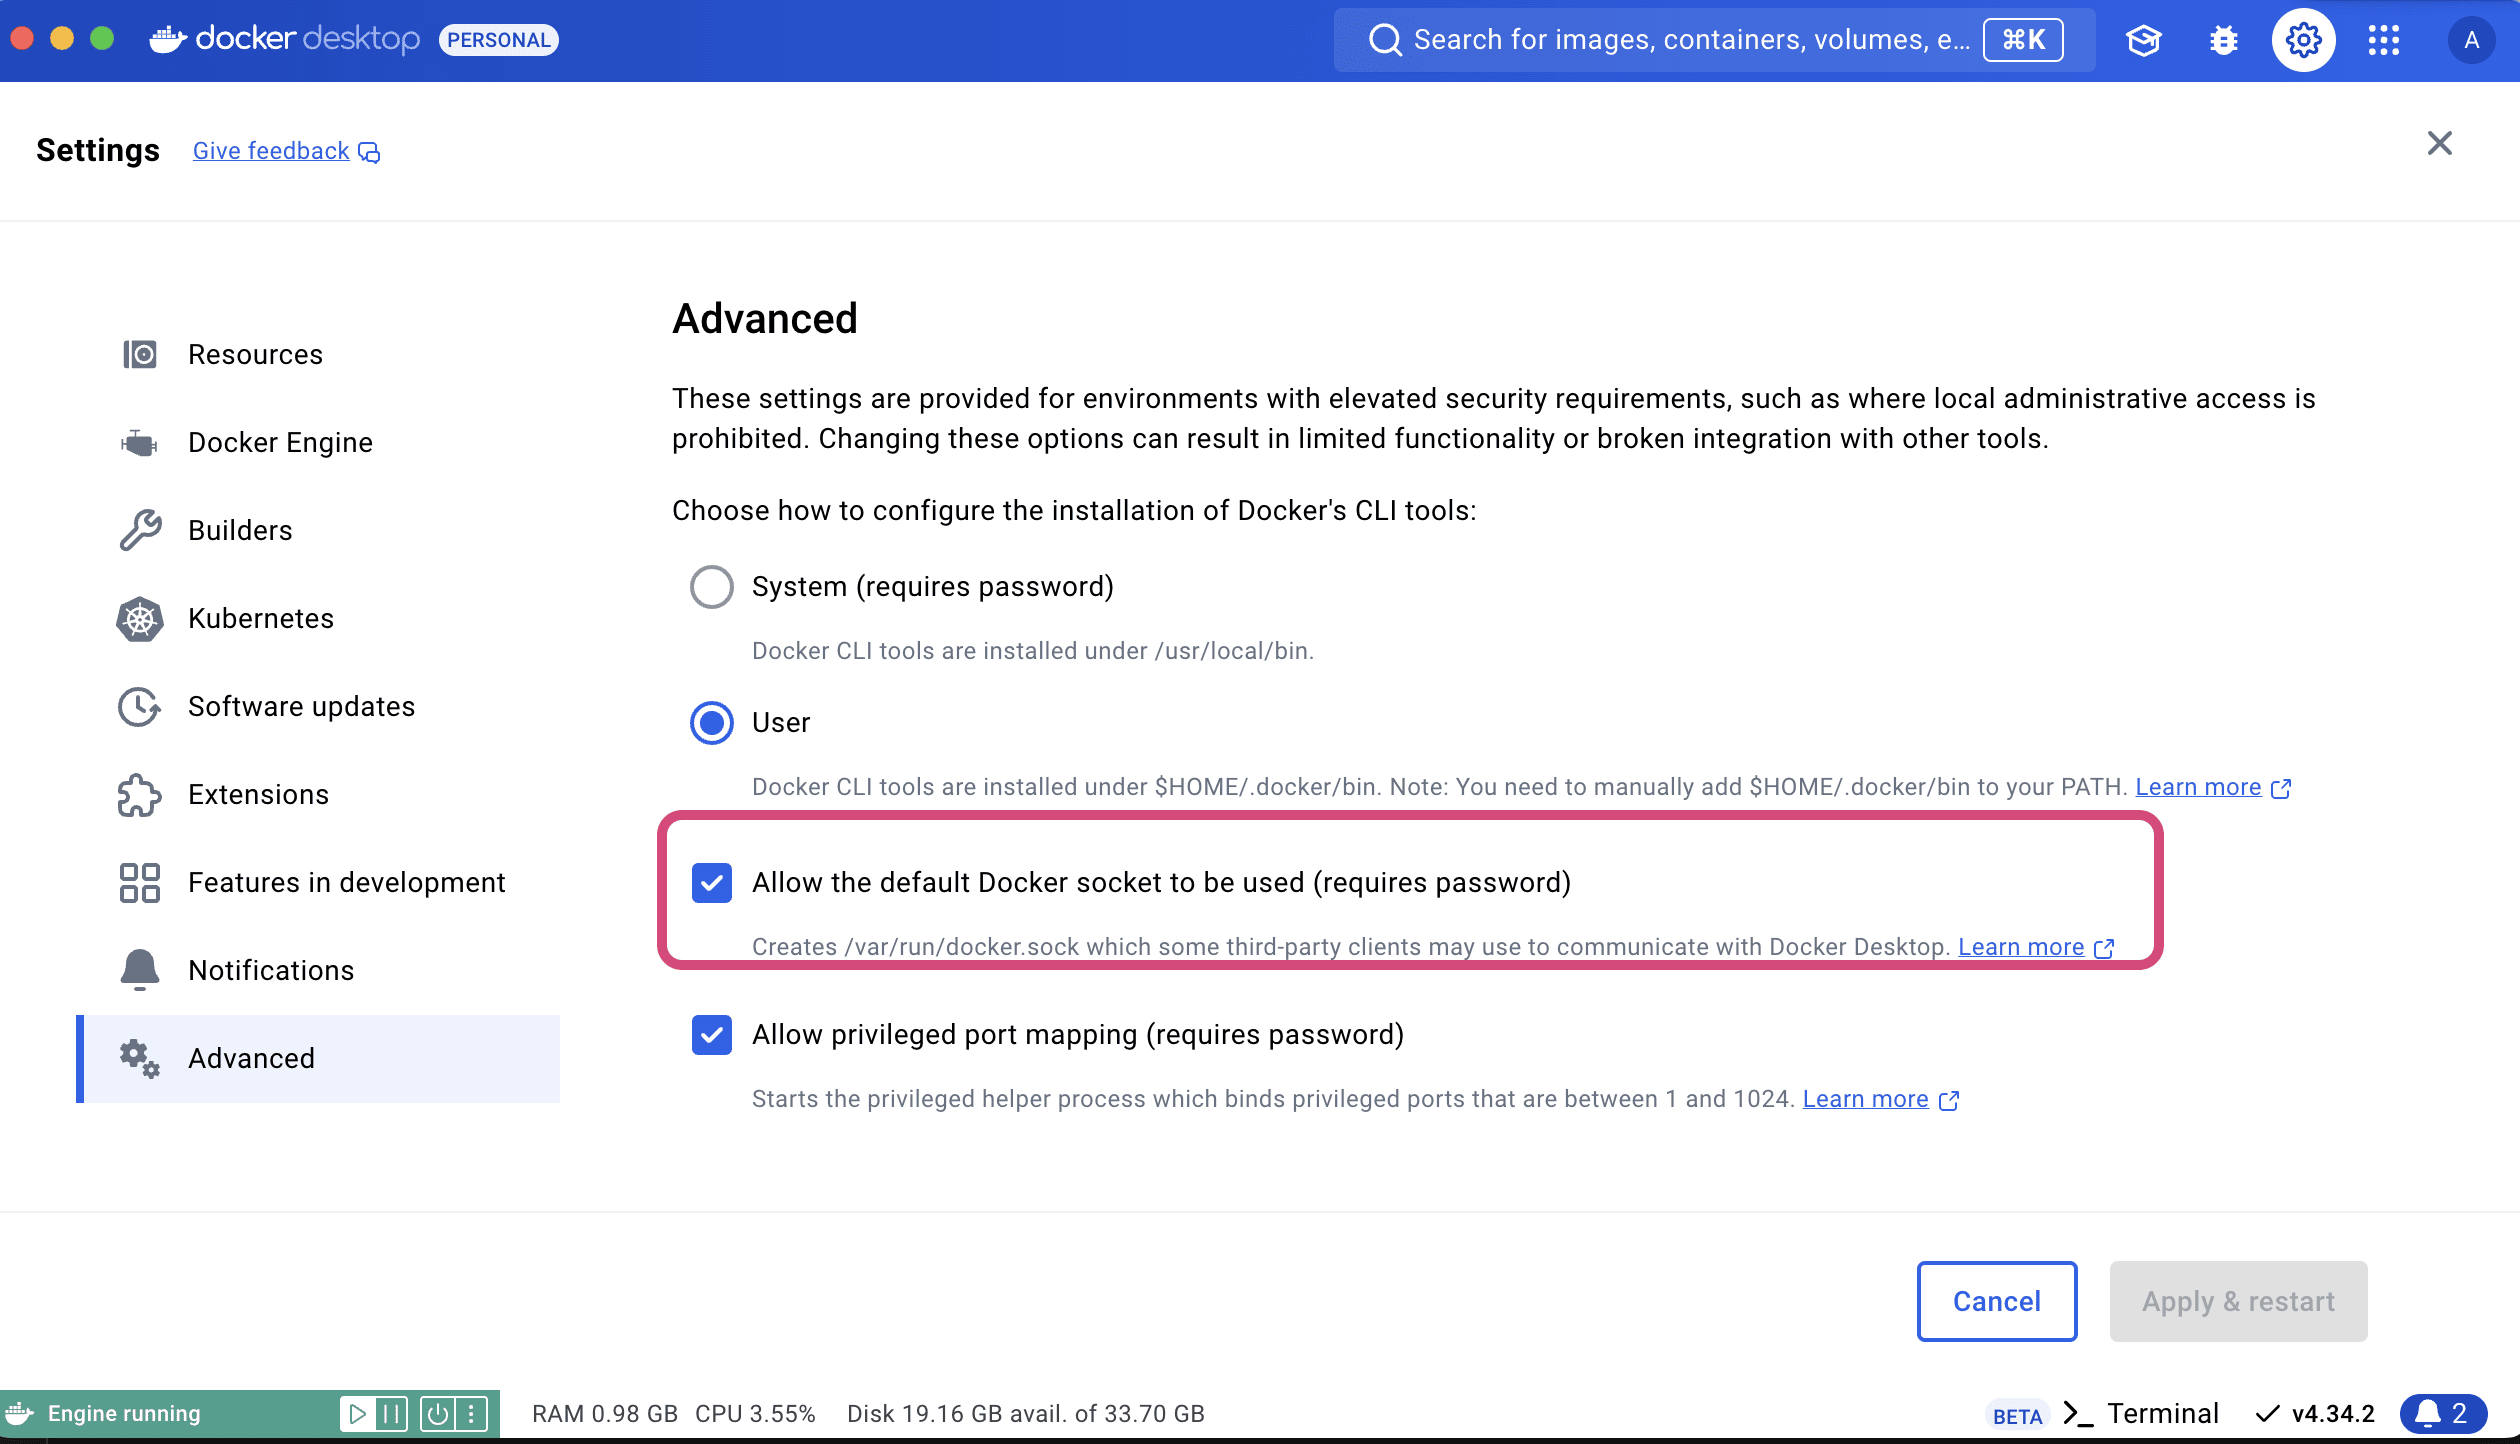2520x1444 pixels.
Task: Open the Extensions marketplace icon in the header
Action: click(x=2143, y=40)
